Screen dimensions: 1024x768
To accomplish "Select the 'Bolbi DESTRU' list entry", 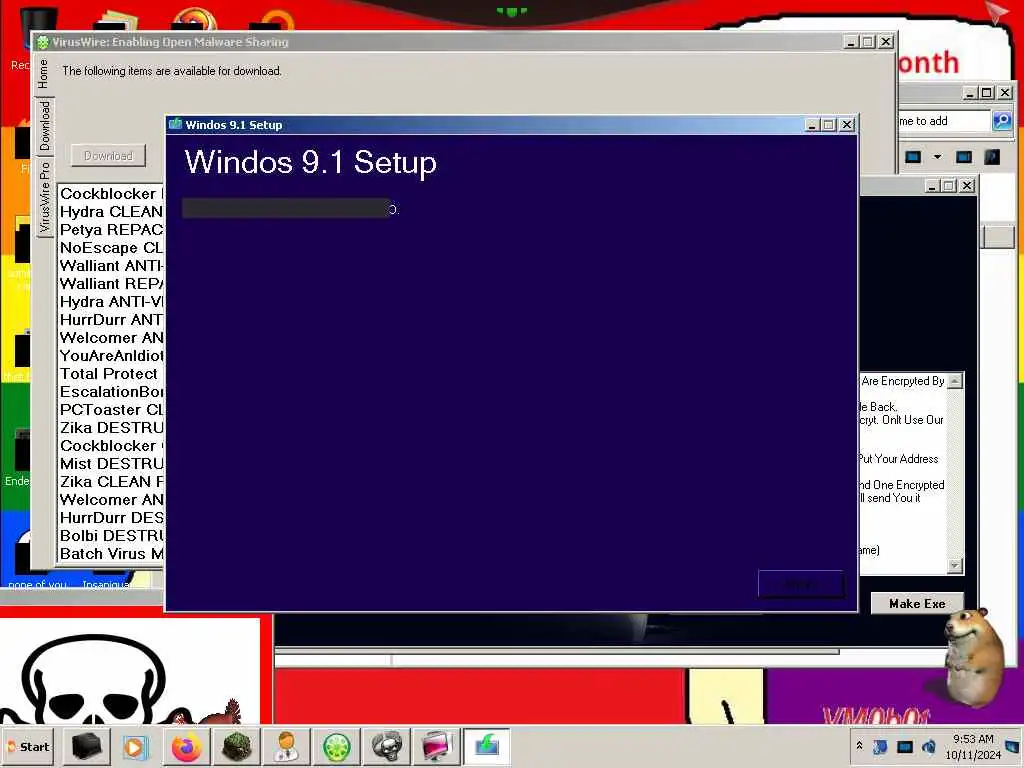I will (x=111, y=536).
